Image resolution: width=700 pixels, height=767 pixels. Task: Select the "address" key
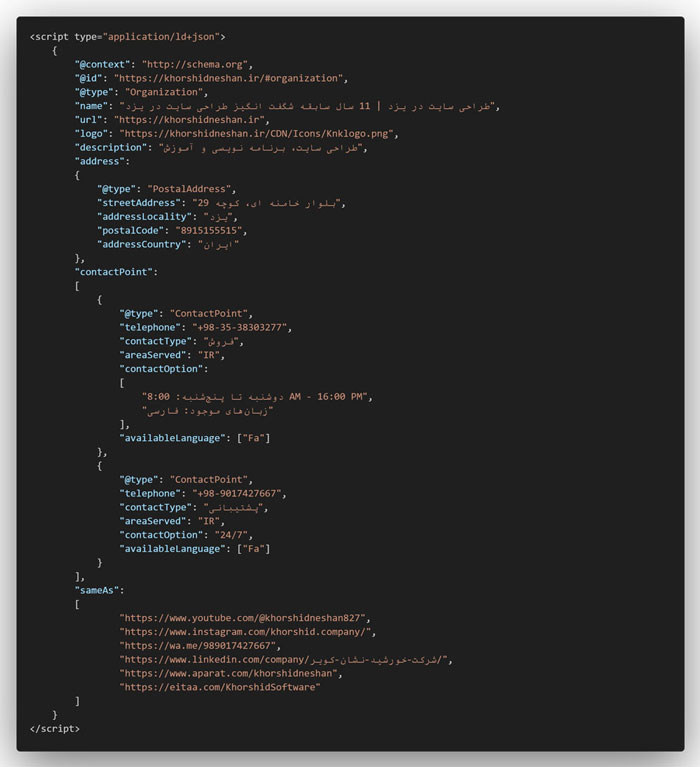point(100,161)
